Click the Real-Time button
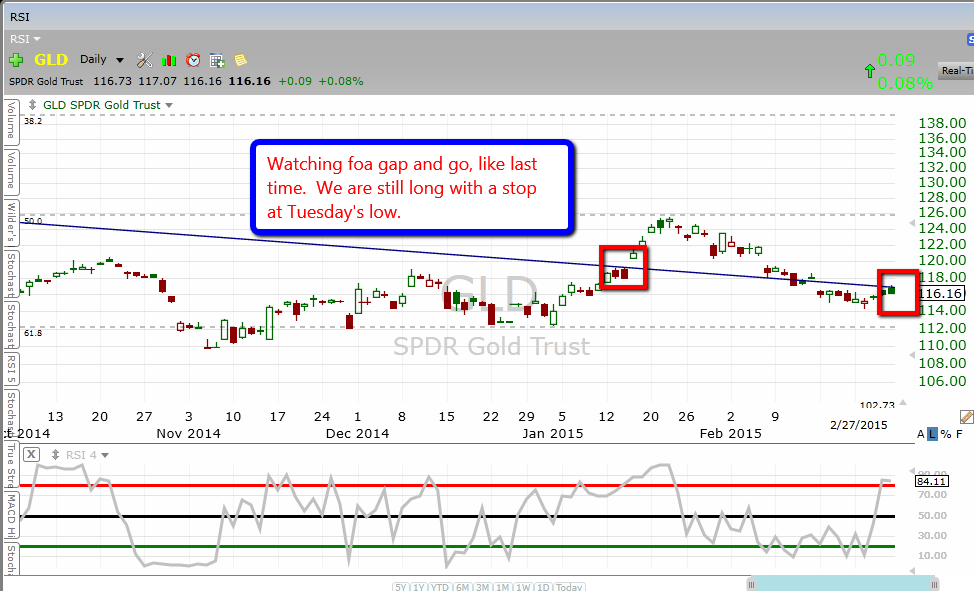974x591 pixels. 956,71
